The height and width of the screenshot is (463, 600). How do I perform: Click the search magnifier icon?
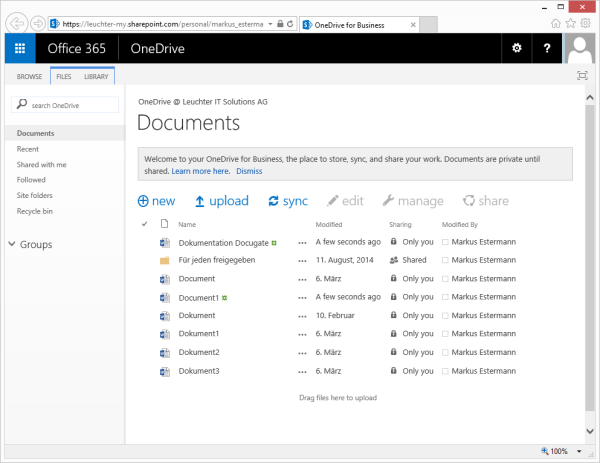(22, 104)
